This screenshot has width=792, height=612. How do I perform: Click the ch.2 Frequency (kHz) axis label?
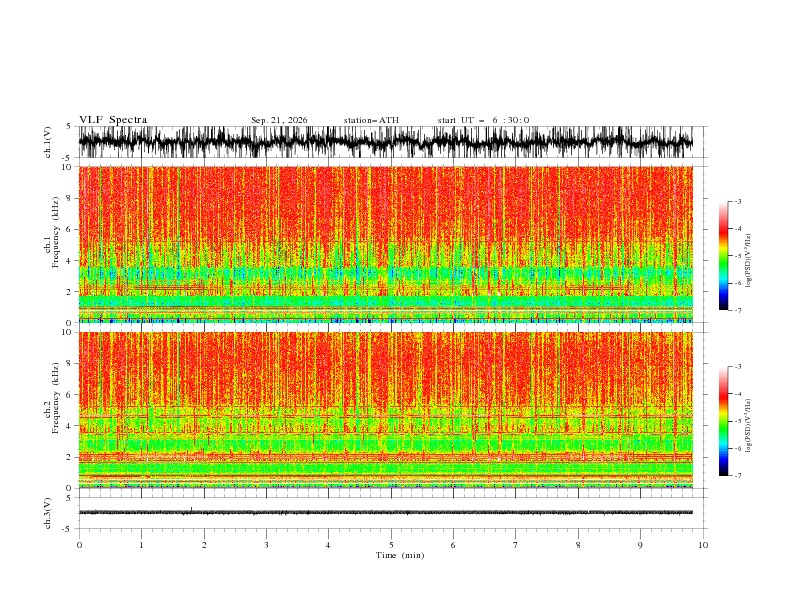point(51,410)
